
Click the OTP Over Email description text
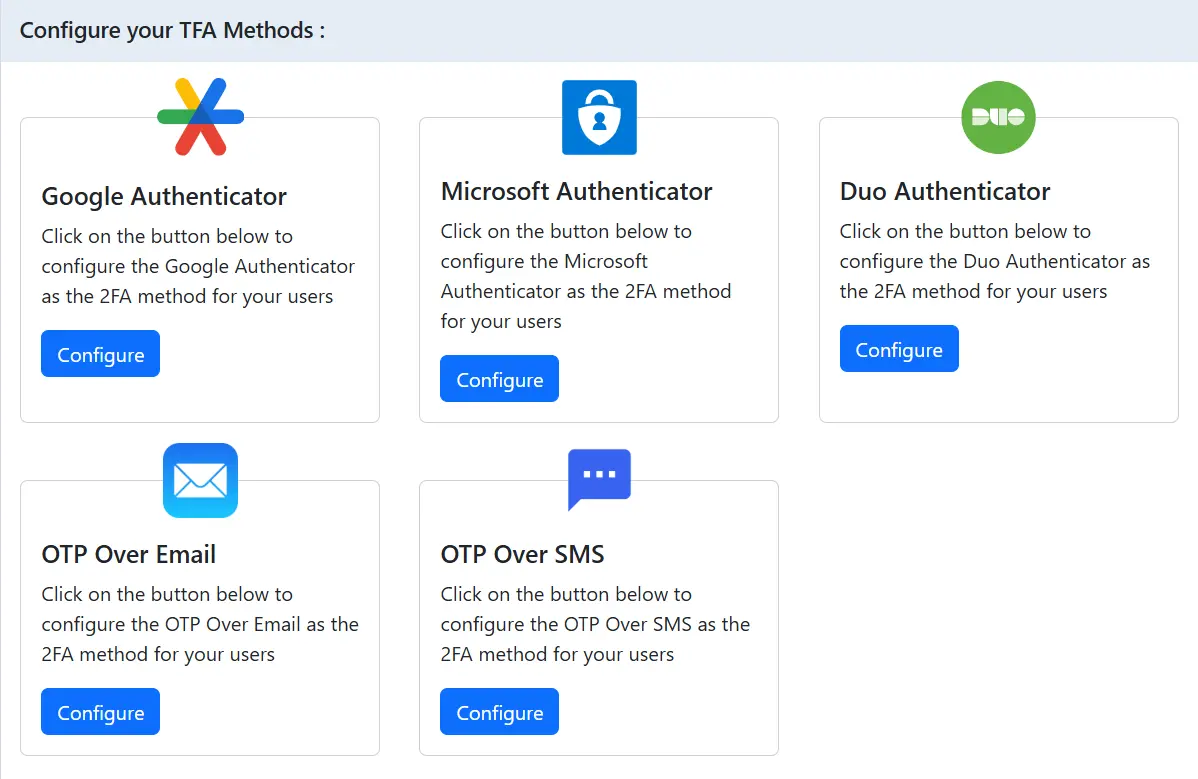click(200, 624)
